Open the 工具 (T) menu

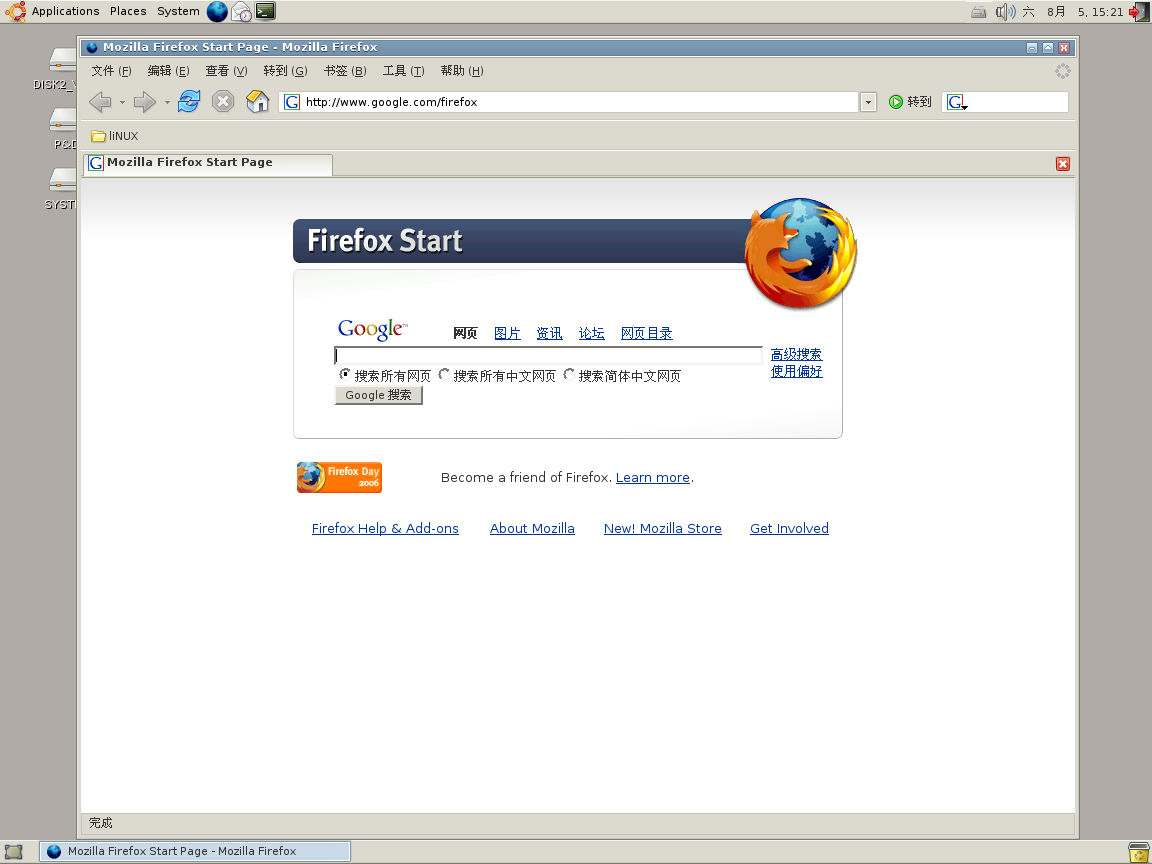[x=403, y=71]
